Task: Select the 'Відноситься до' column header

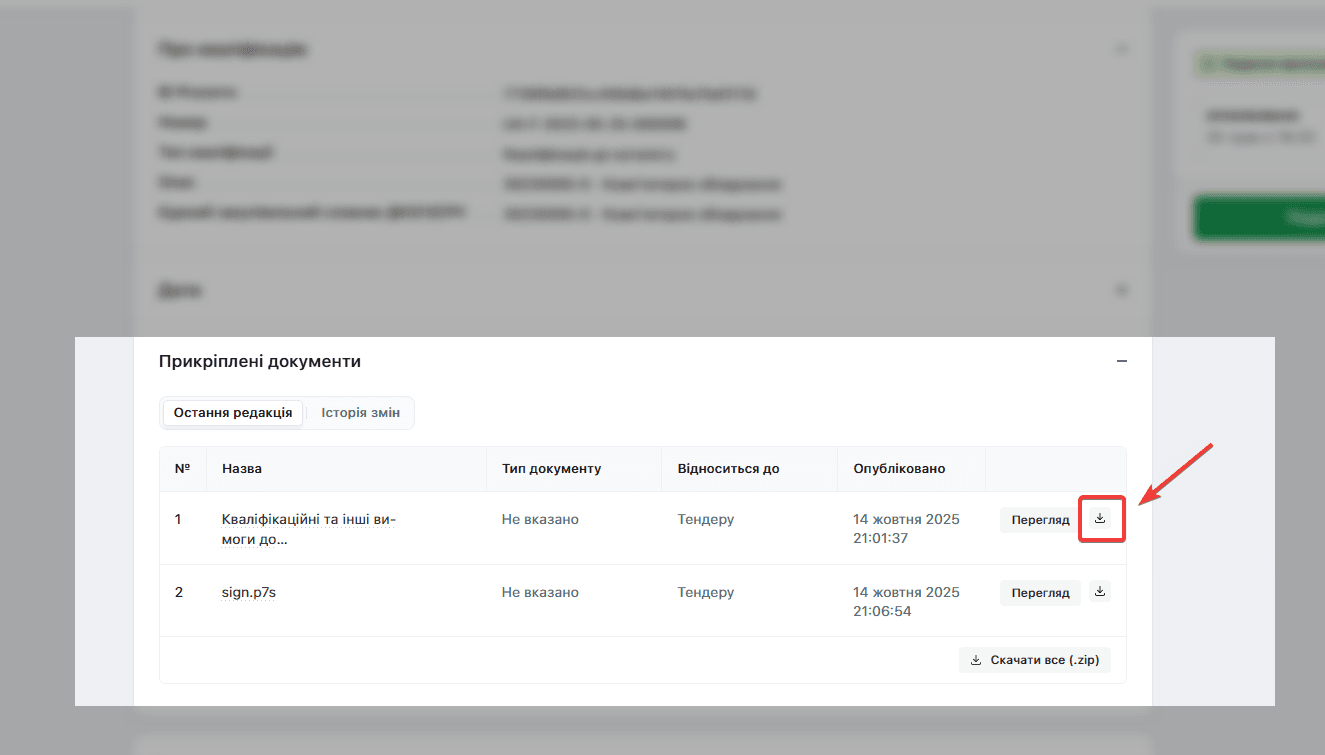Action: (728, 468)
